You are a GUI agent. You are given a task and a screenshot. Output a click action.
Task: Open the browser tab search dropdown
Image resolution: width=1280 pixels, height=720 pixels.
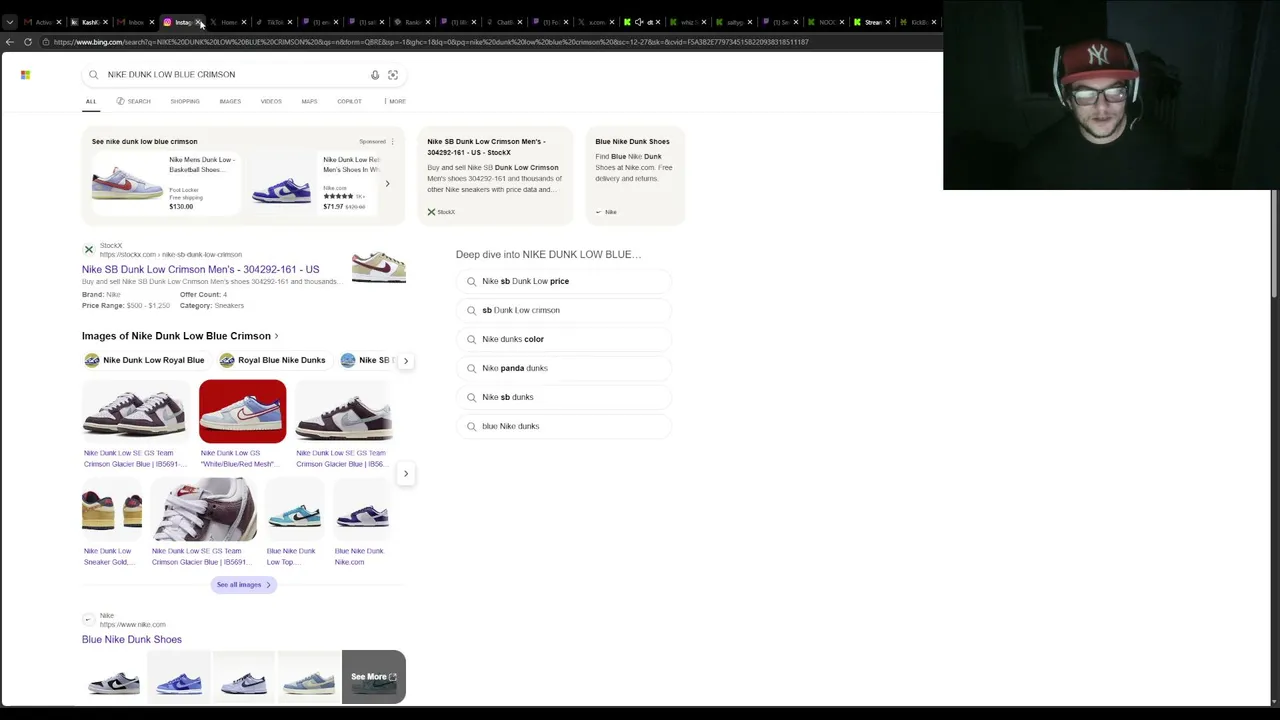pos(9,22)
